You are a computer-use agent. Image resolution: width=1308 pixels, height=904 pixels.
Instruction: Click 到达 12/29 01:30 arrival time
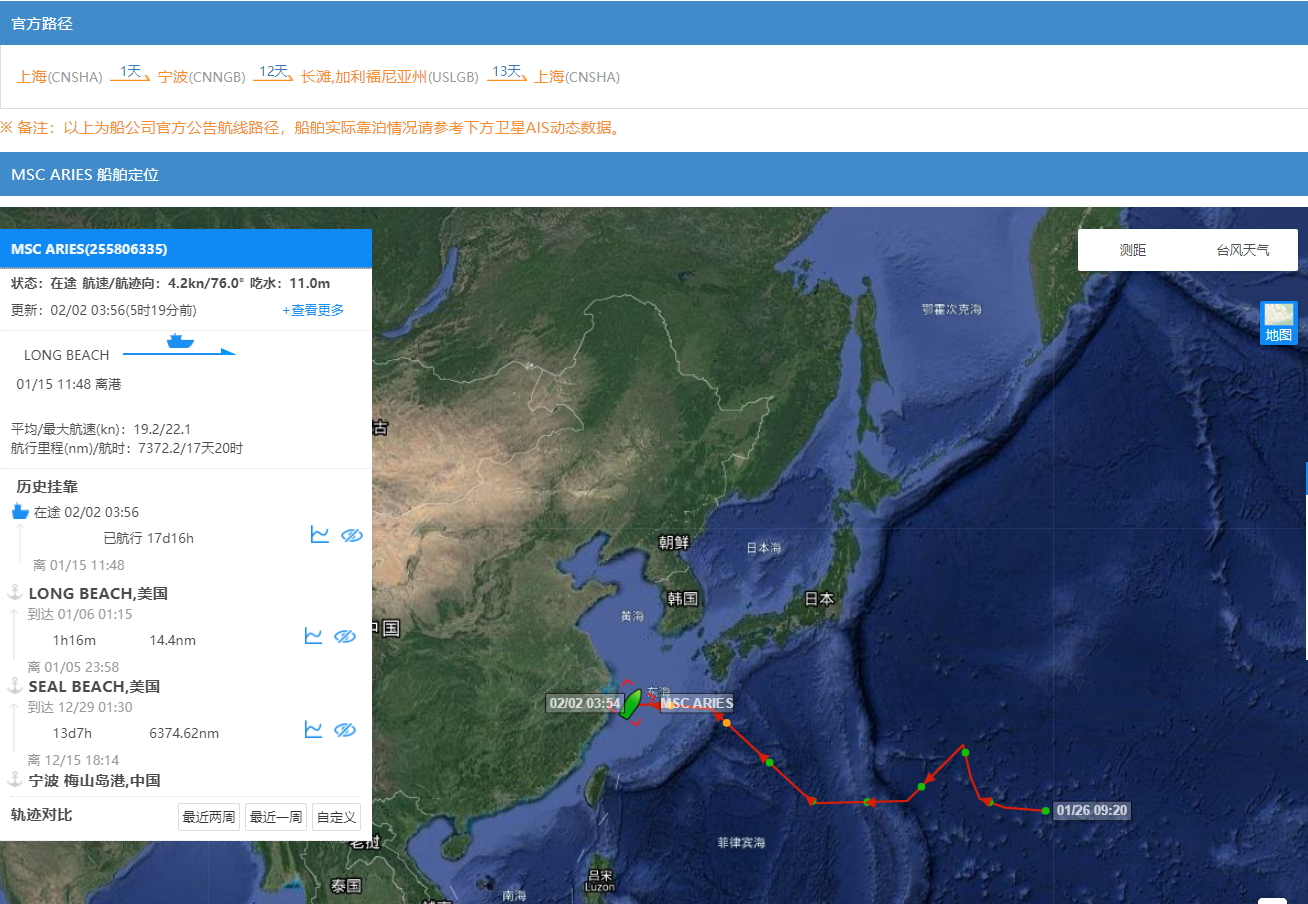point(79,707)
